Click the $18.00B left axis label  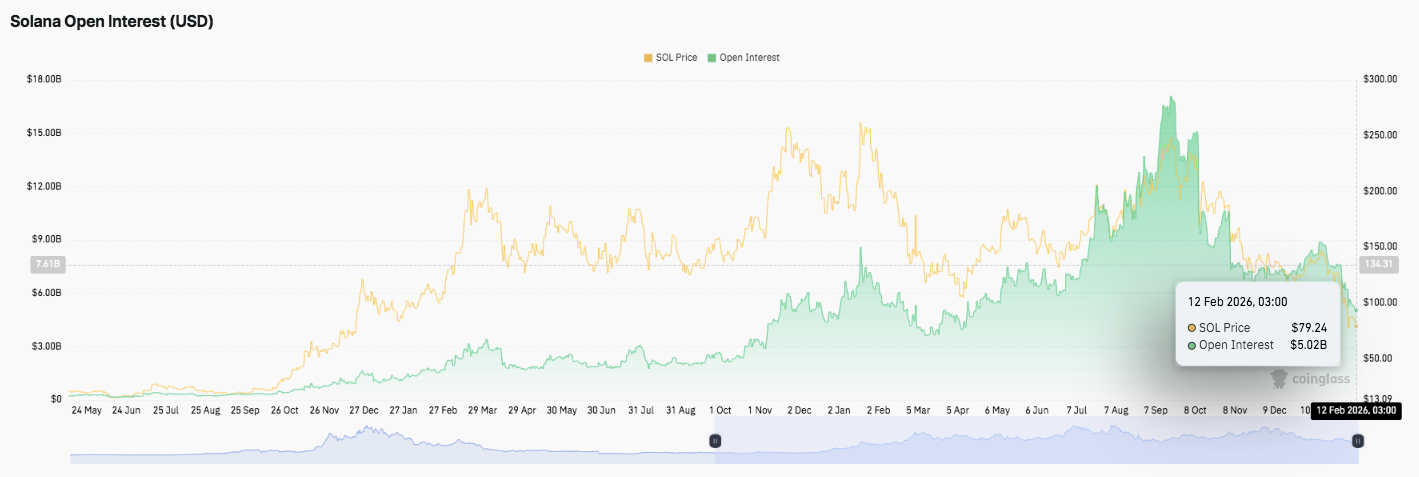(x=44, y=79)
